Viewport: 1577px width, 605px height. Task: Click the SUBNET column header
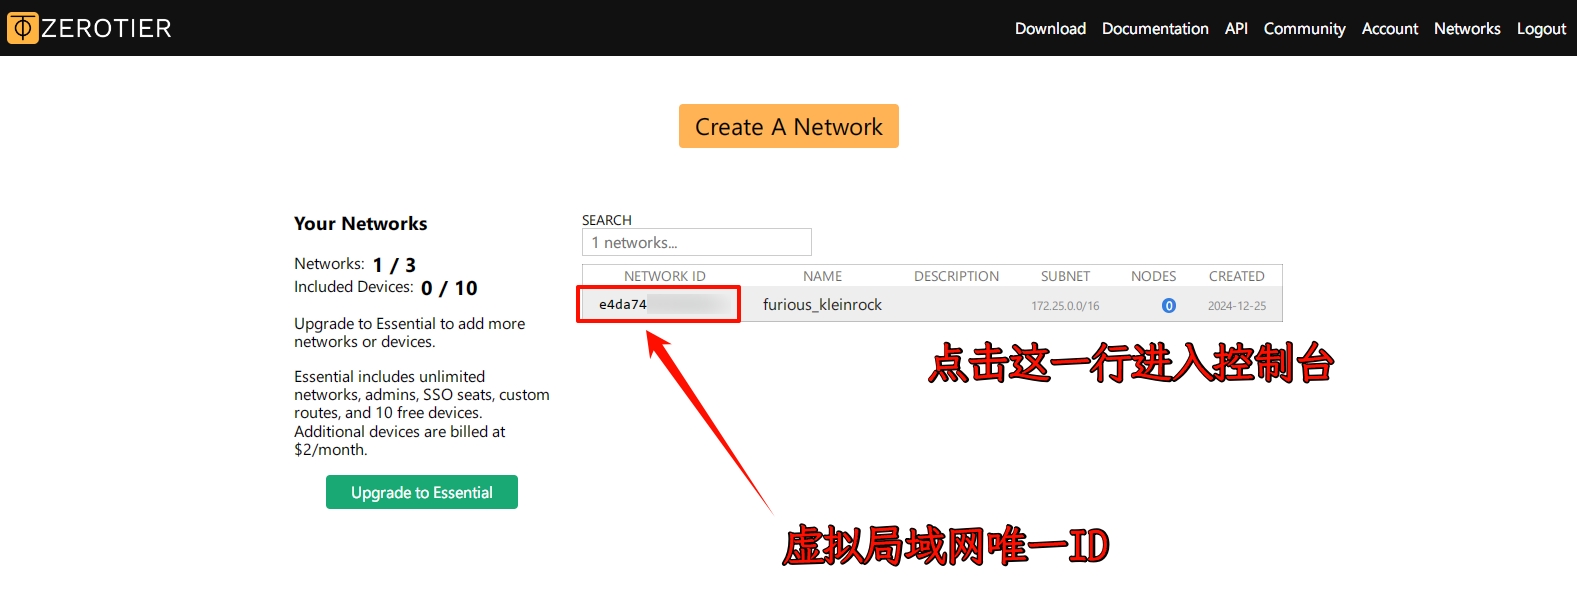click(x=1065, y=276)
